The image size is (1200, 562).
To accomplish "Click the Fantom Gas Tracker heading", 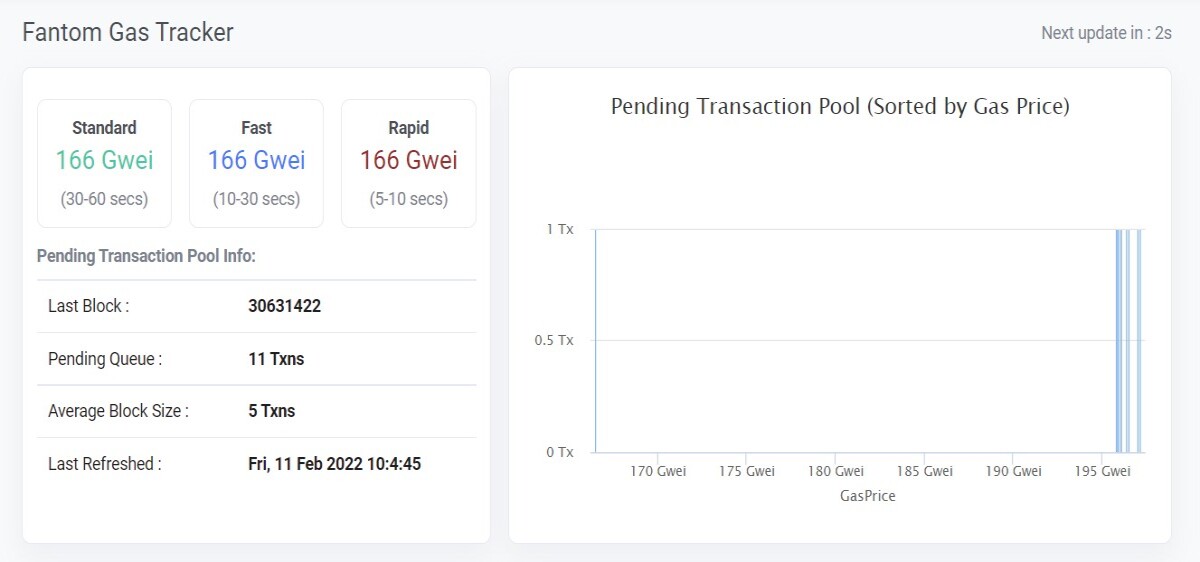I will pyautogui.click(x=128, y=33).
